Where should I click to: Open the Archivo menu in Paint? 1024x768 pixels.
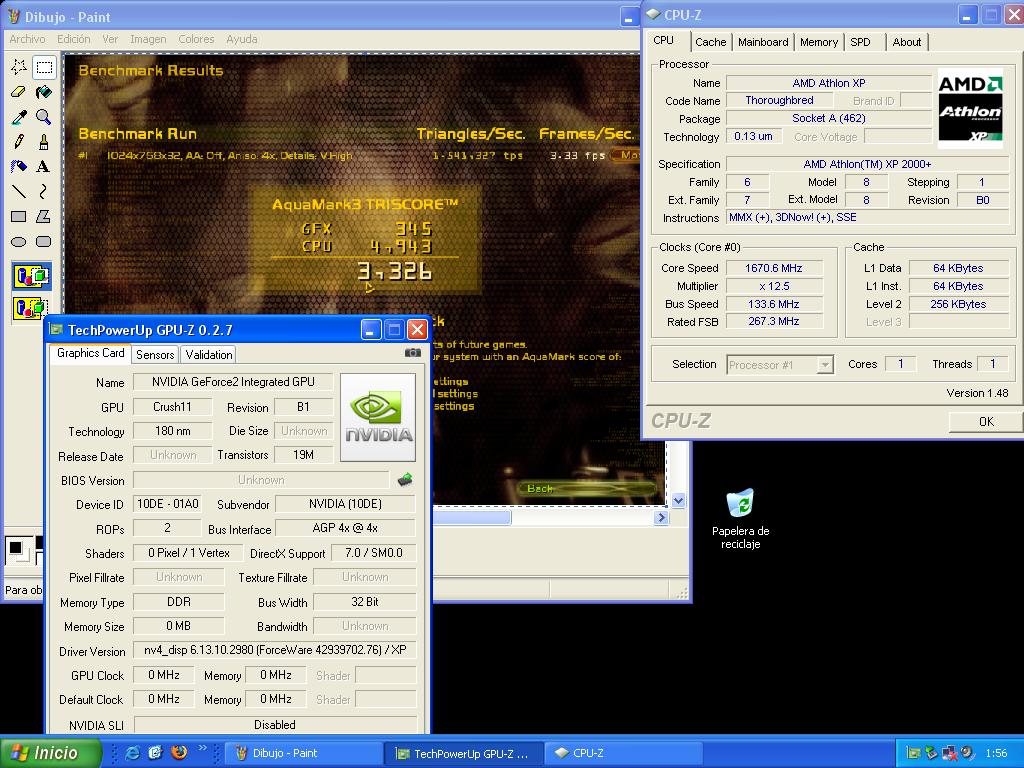(x=27, y=39)
